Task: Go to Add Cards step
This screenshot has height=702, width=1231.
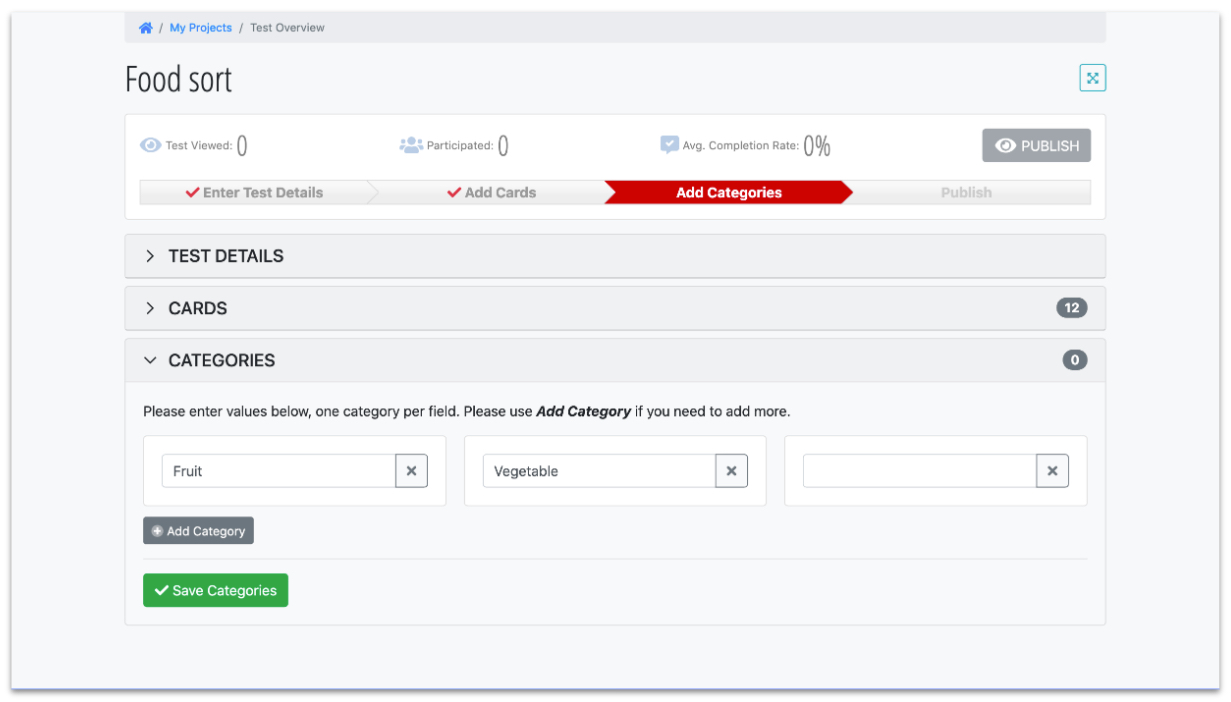Action: 491,192
